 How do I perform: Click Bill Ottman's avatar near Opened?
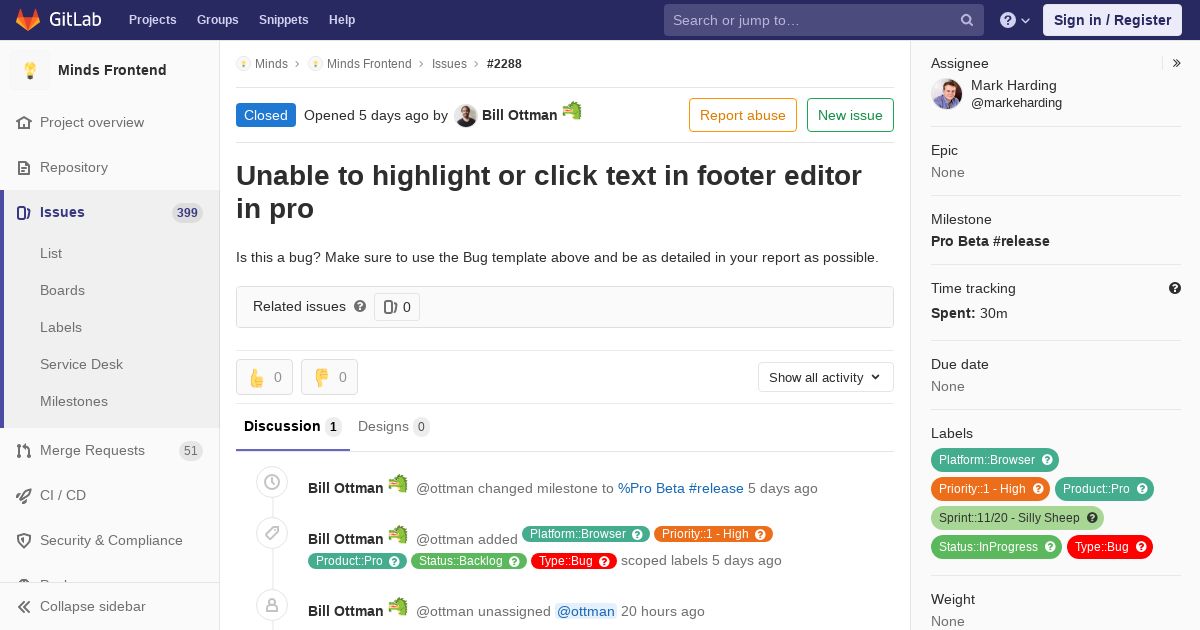pos(465,116)
